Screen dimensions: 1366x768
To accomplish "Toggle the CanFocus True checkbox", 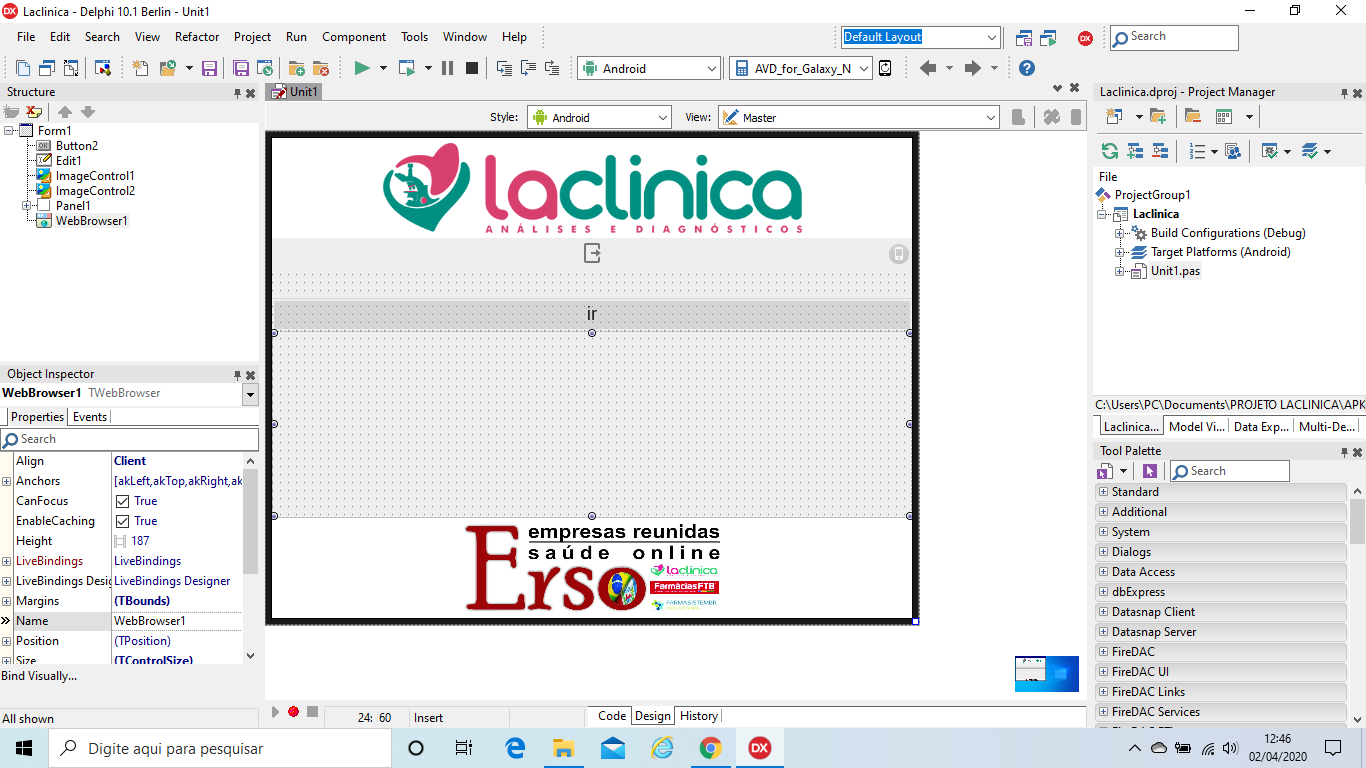I will point(122,501).
